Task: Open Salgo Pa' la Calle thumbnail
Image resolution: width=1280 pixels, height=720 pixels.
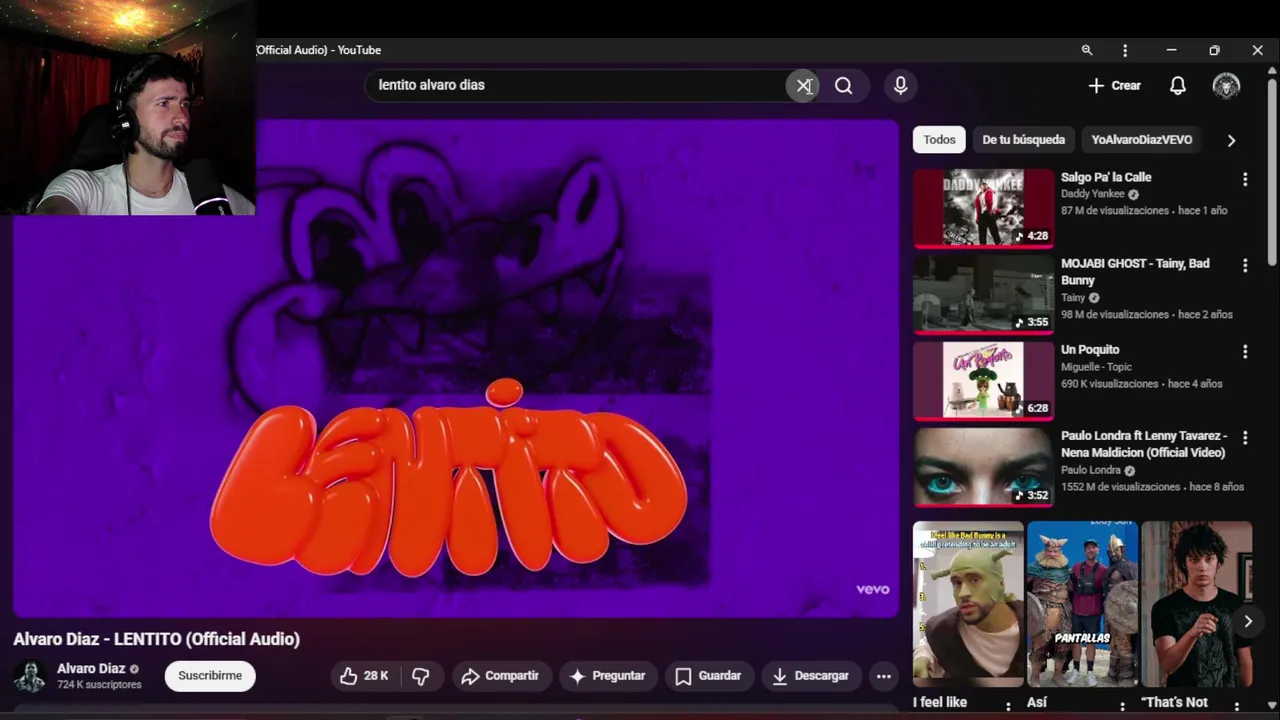Action: pos(983,208)
